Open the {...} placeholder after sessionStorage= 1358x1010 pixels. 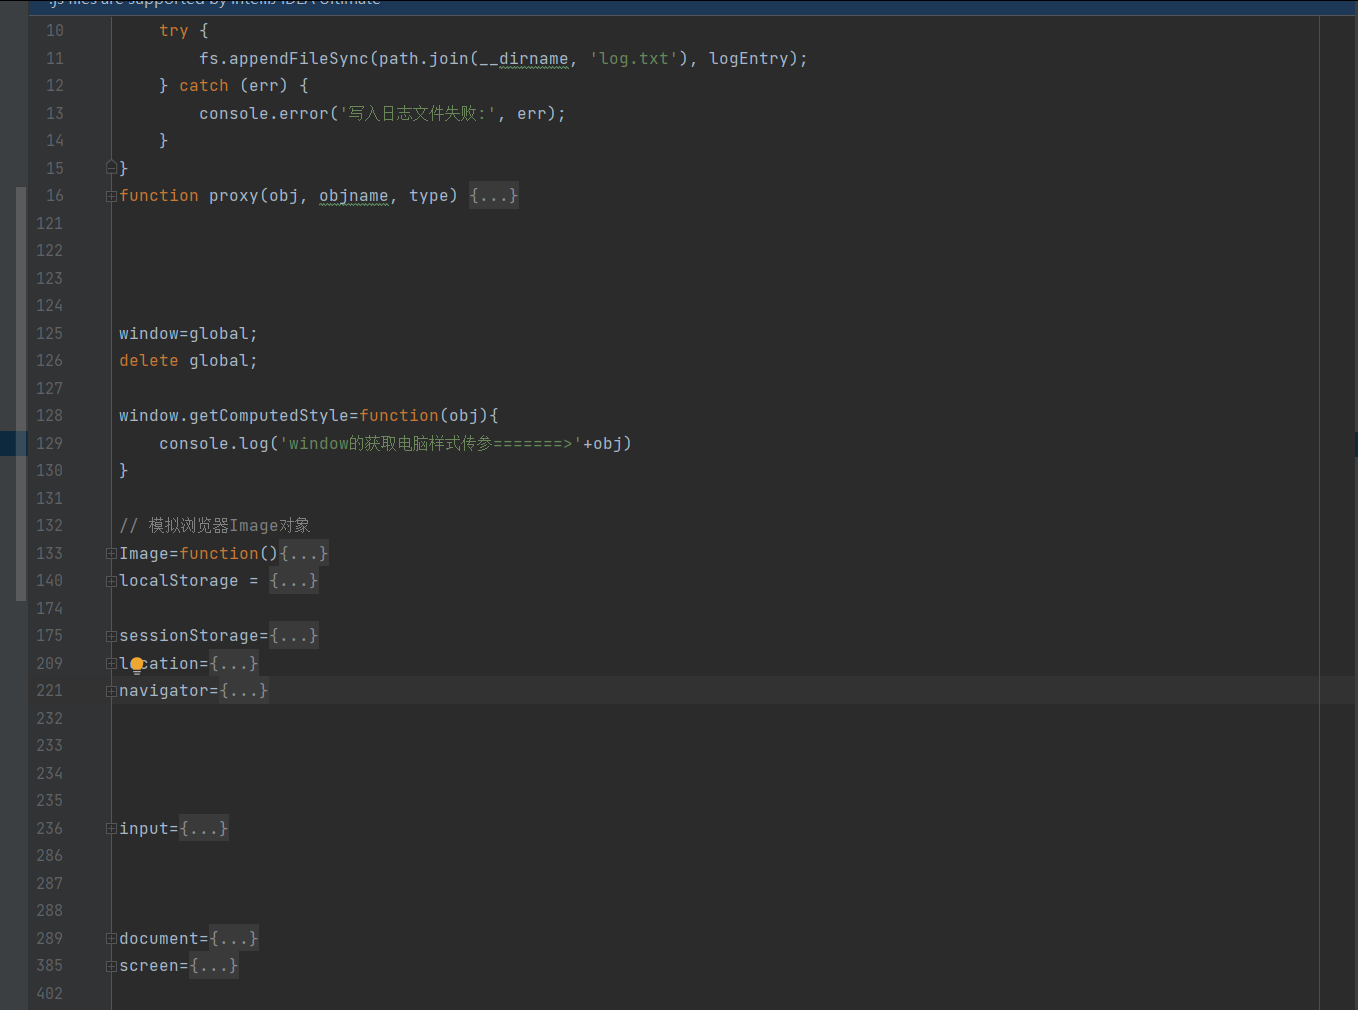pyautogui.click(x=294, y=636)
